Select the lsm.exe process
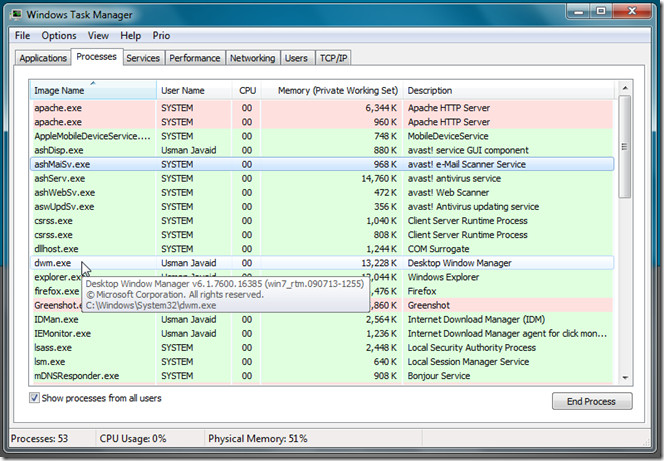664x461 pixels. click(322, 362)
